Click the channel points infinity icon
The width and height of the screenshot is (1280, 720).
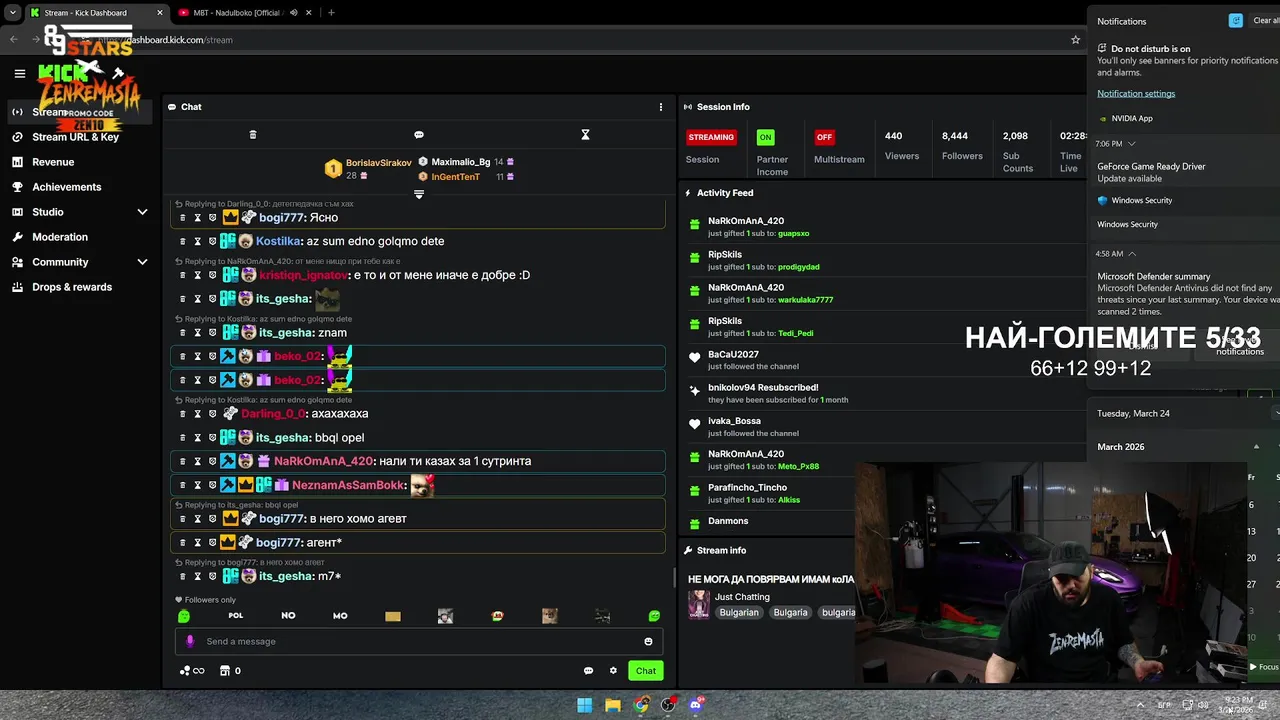(192, 671)
